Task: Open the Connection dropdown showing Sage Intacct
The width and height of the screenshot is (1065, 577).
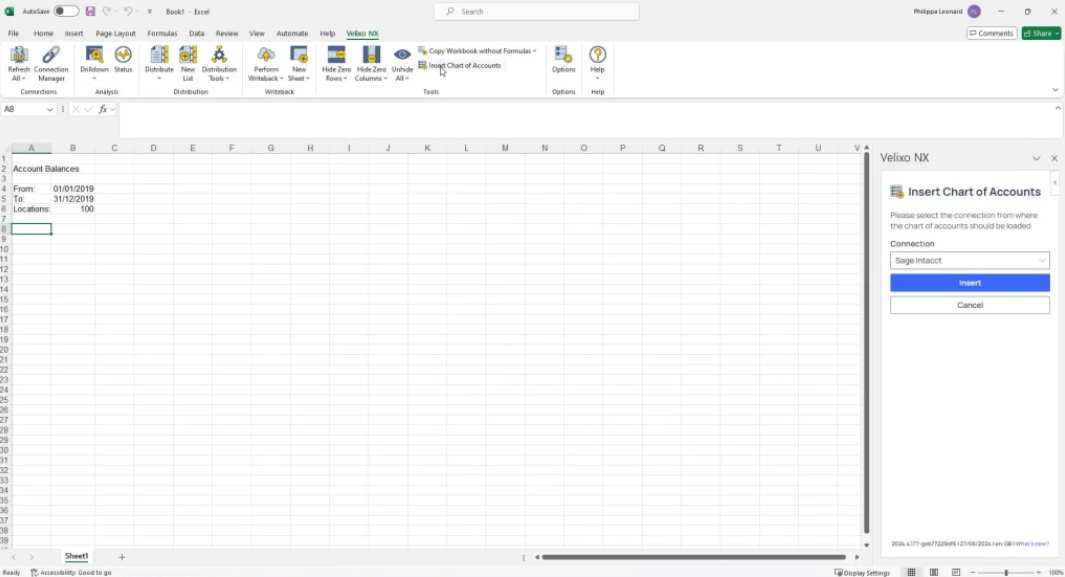Action: (970, 261)
